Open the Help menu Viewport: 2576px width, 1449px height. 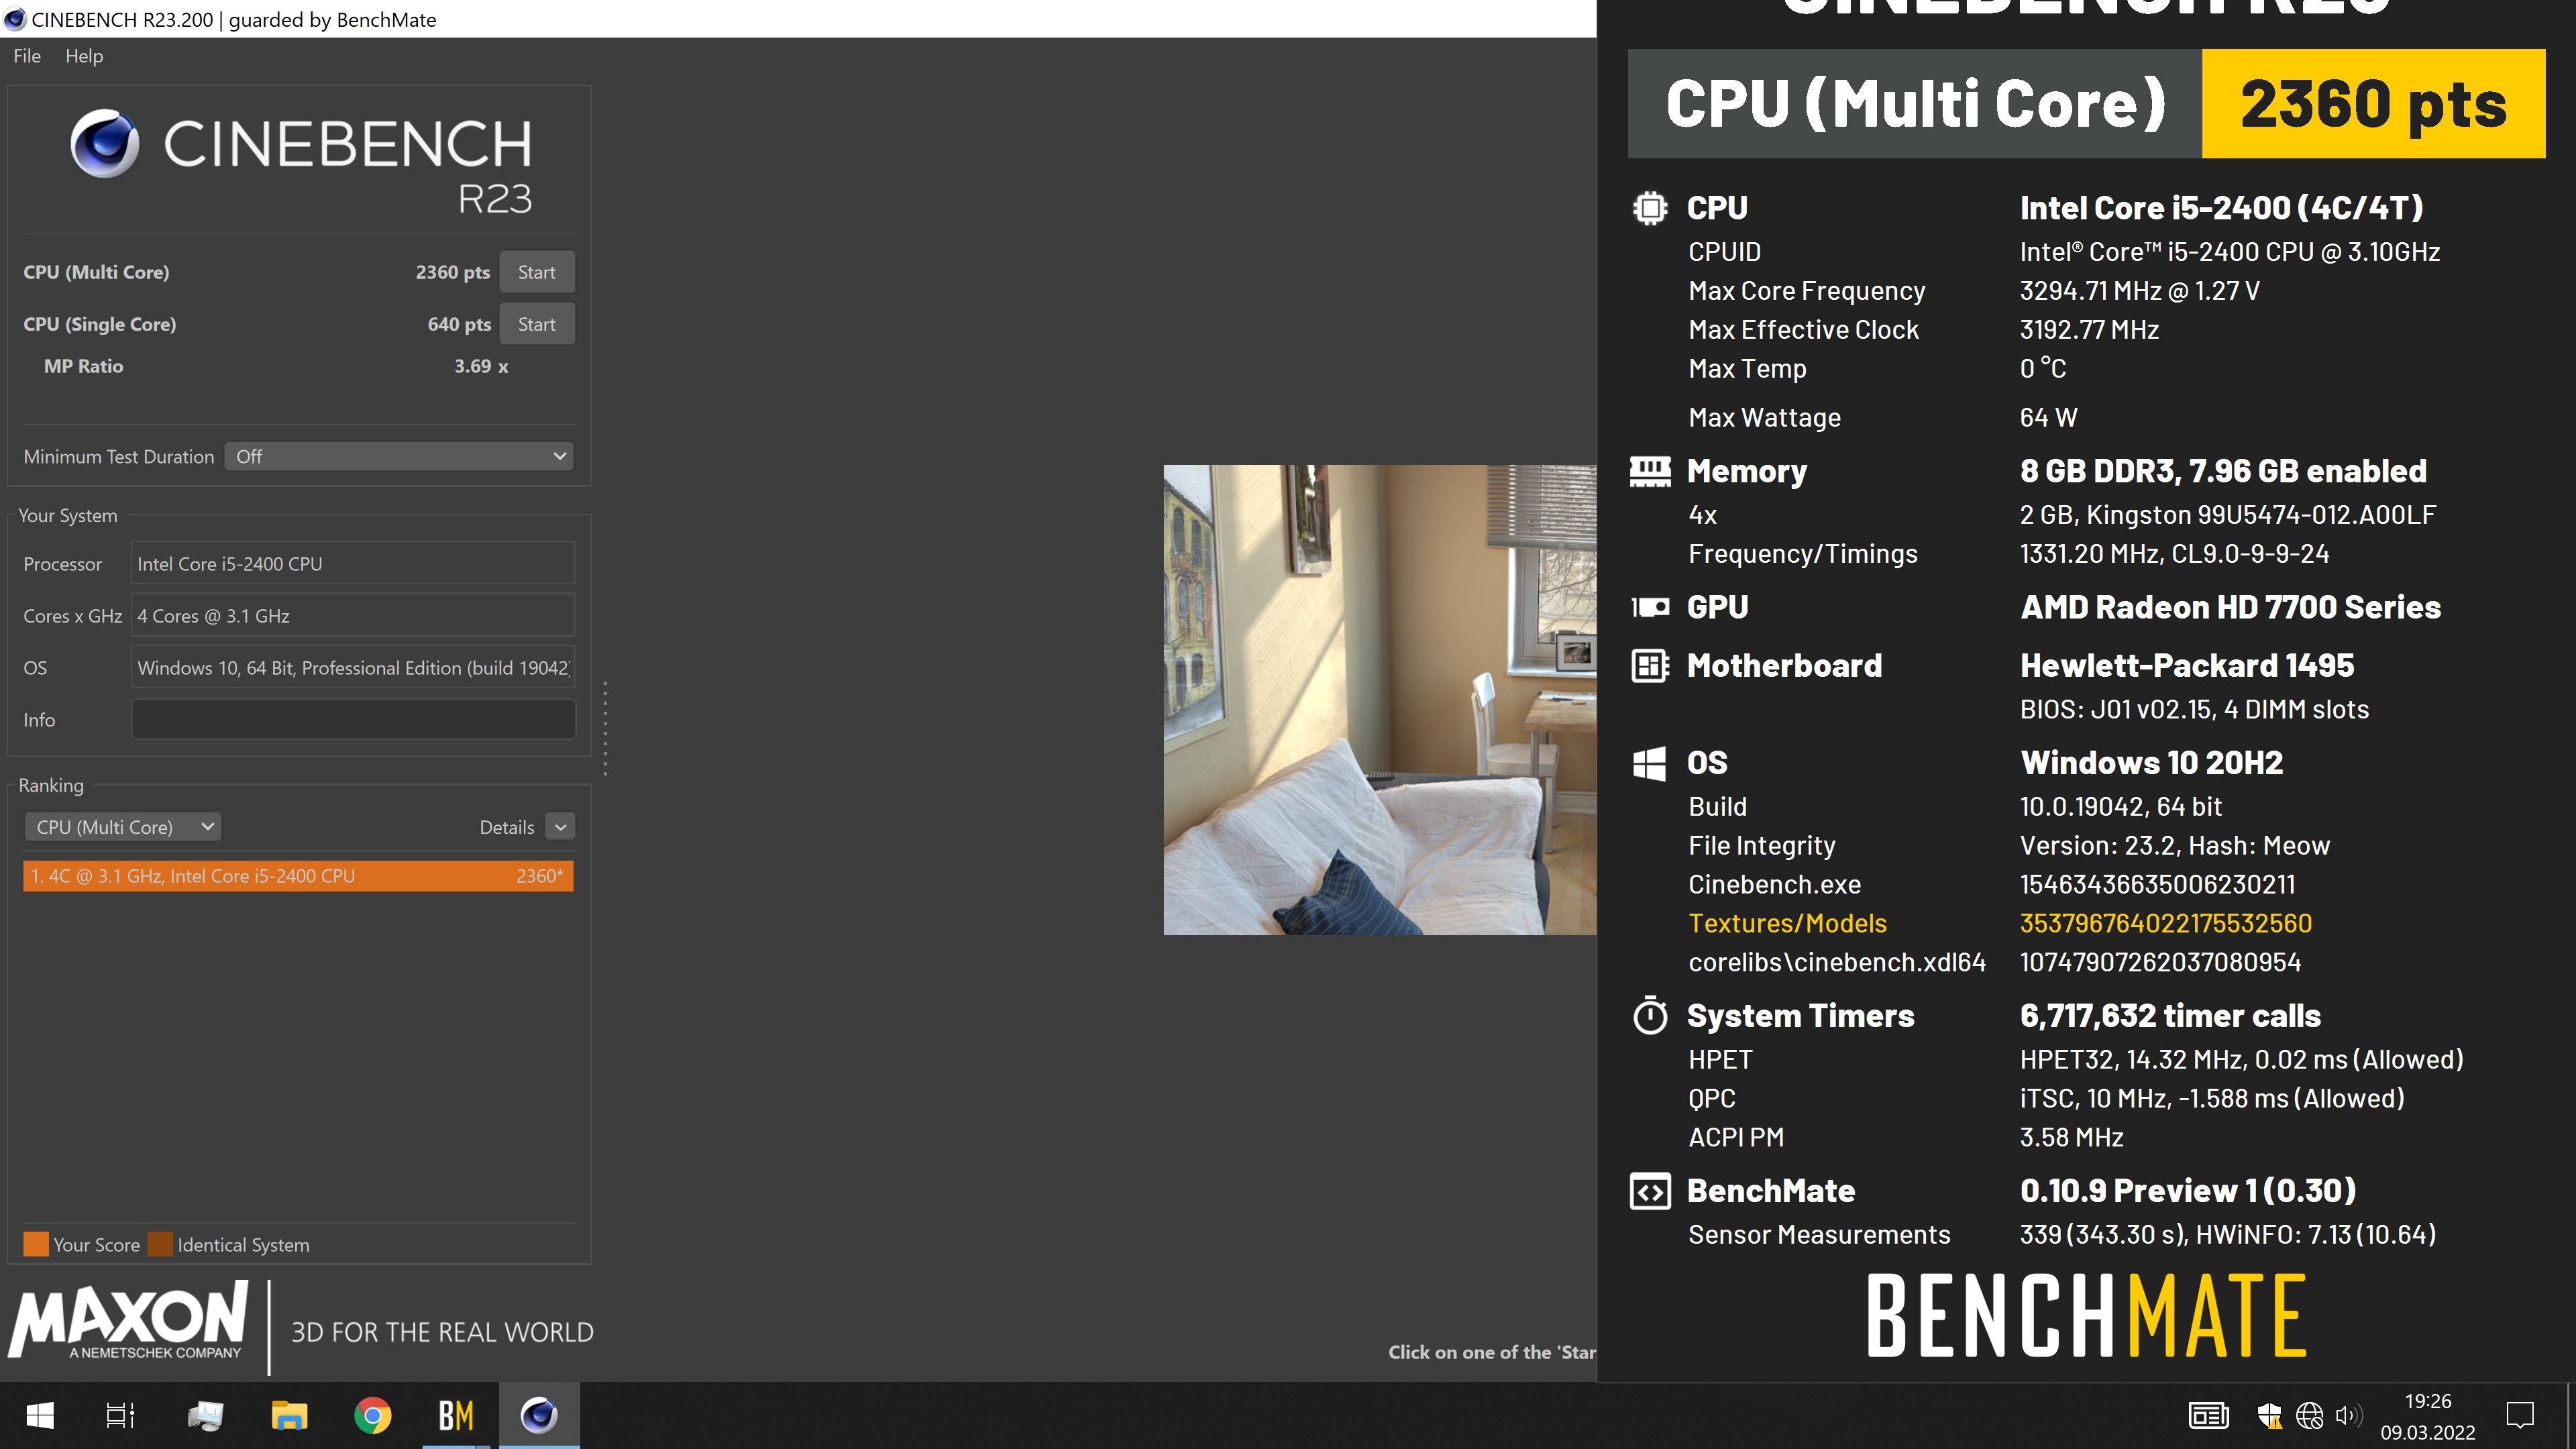coord(84,56)
